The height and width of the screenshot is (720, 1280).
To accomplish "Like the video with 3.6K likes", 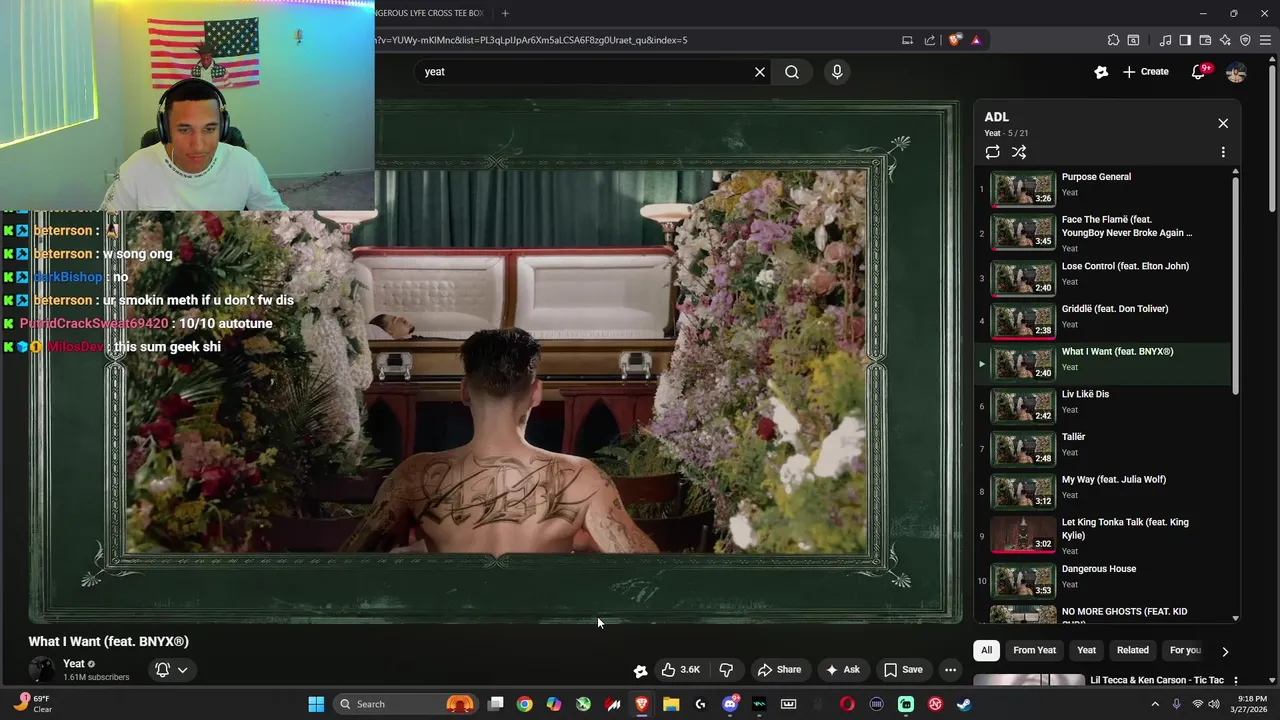I will 680,670.
